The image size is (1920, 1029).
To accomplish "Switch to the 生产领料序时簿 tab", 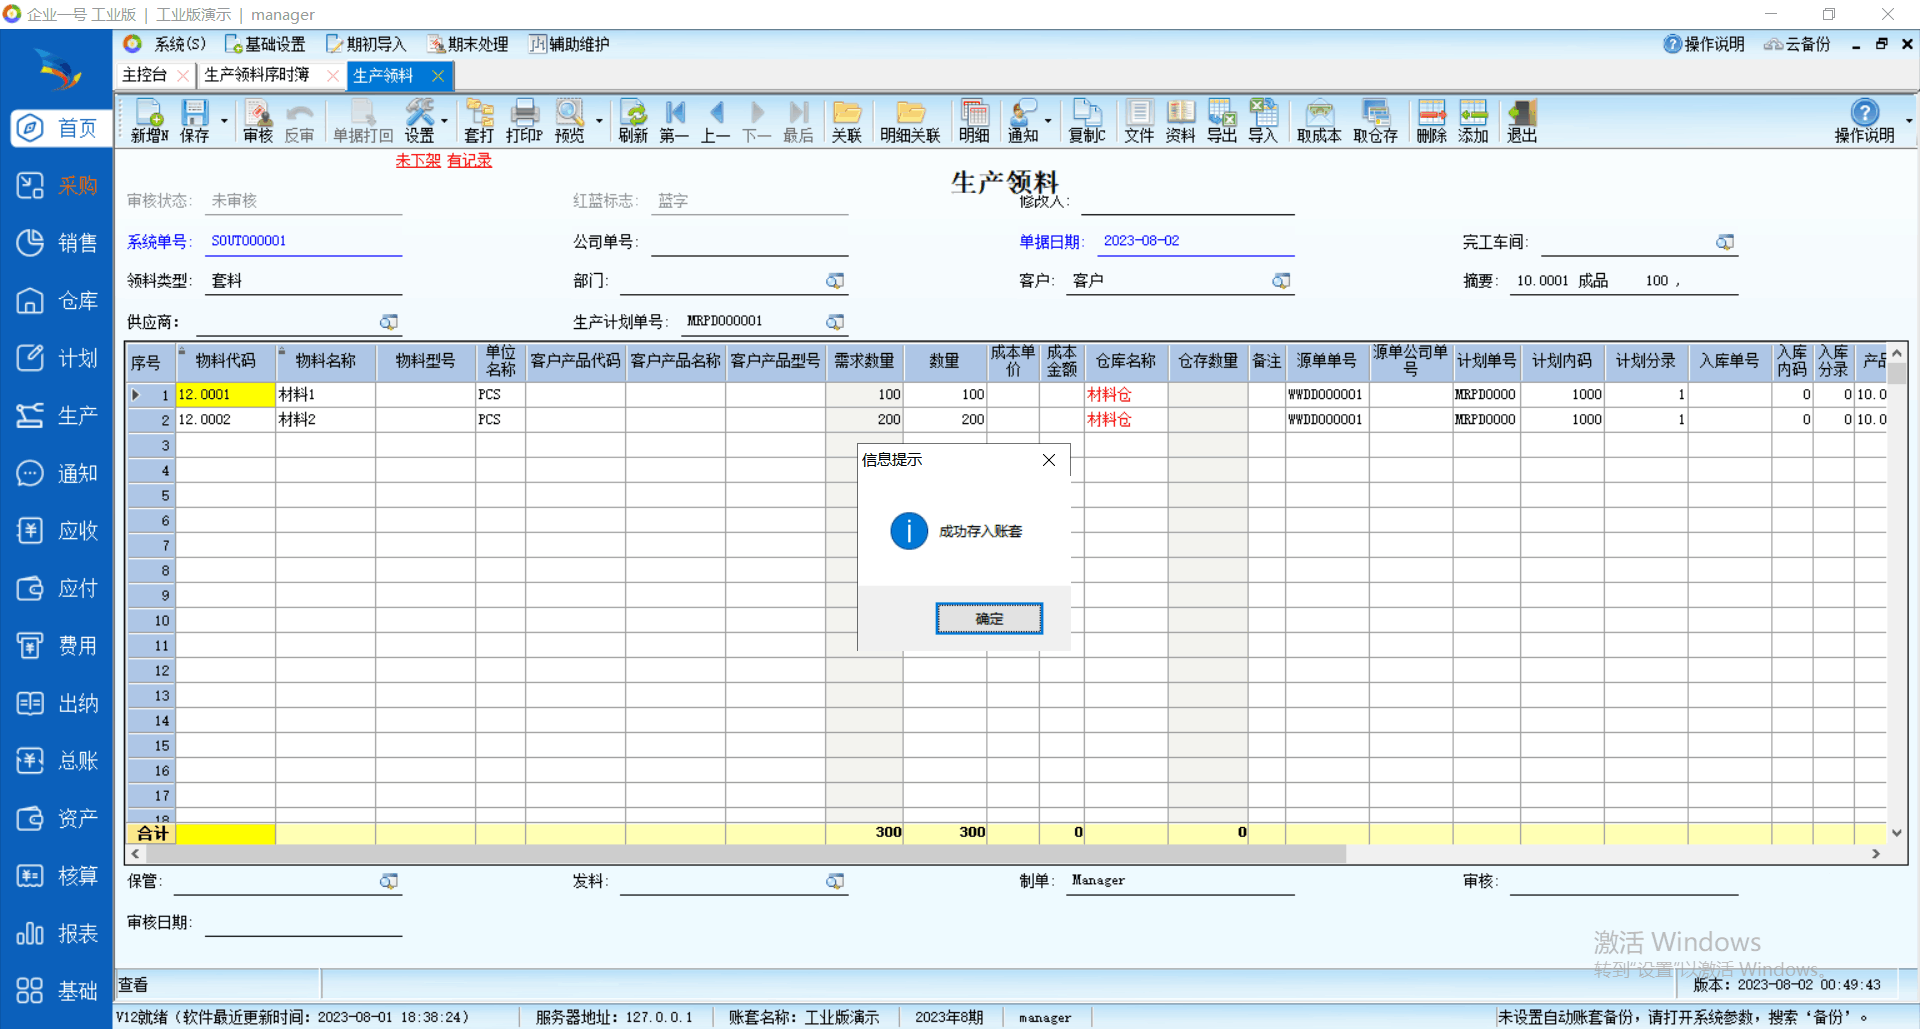I will [257, 75].
